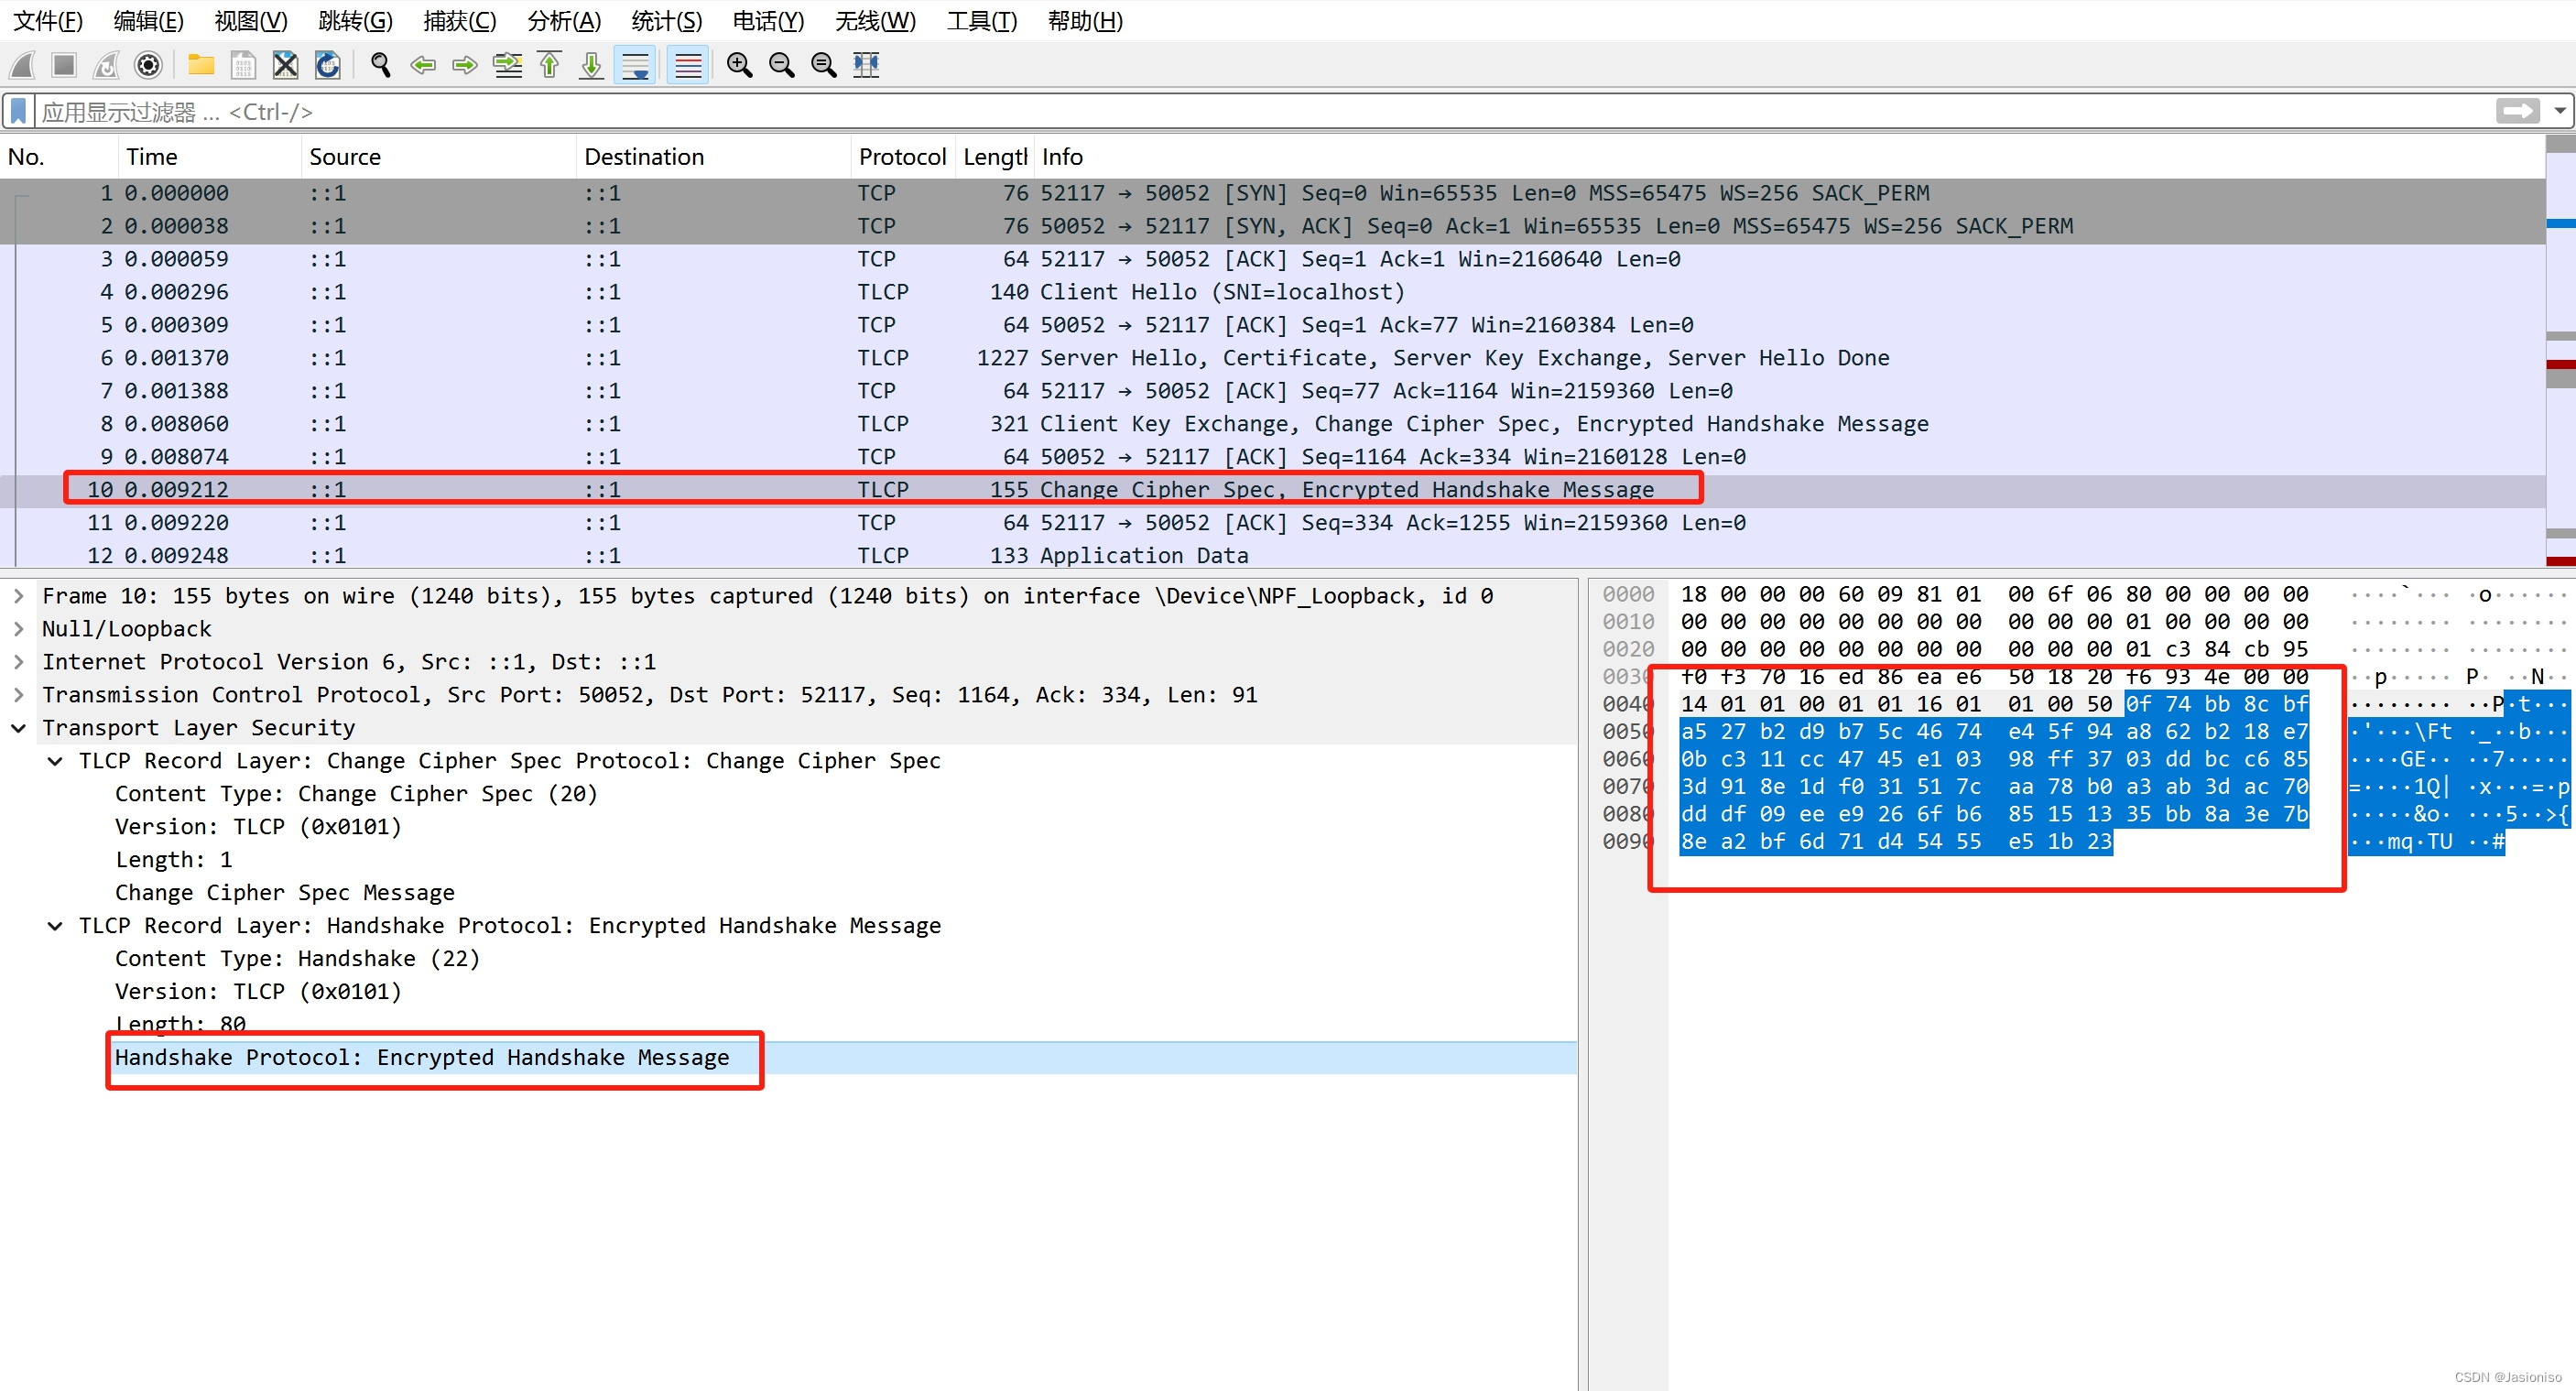Collapse the Transport Layer Security section
Viewport: 2576px width, 1391px height.
18,728
